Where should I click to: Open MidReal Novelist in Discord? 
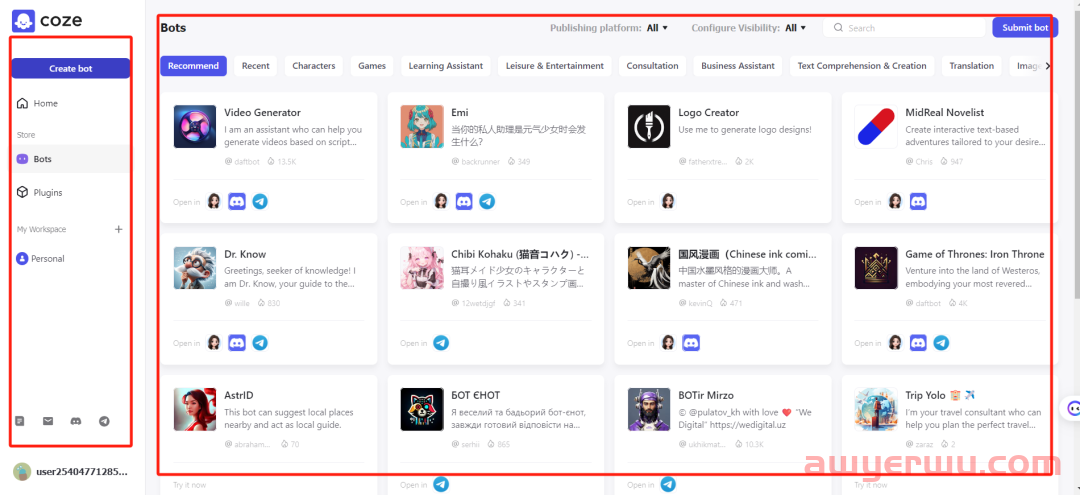pyautogui.click(x=918, y=202)
